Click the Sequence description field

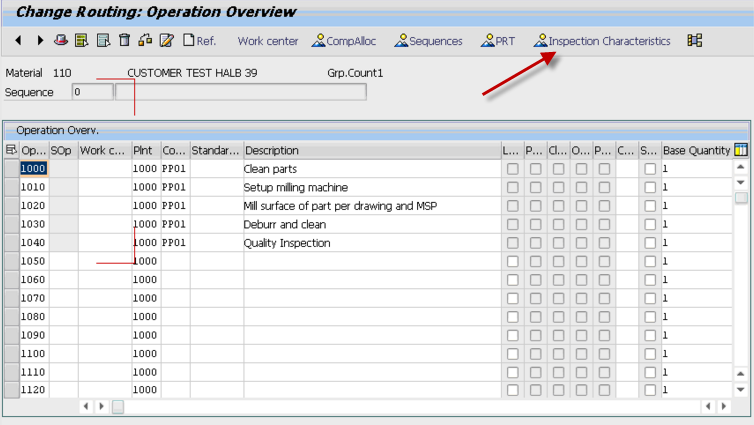click(241, 92)
